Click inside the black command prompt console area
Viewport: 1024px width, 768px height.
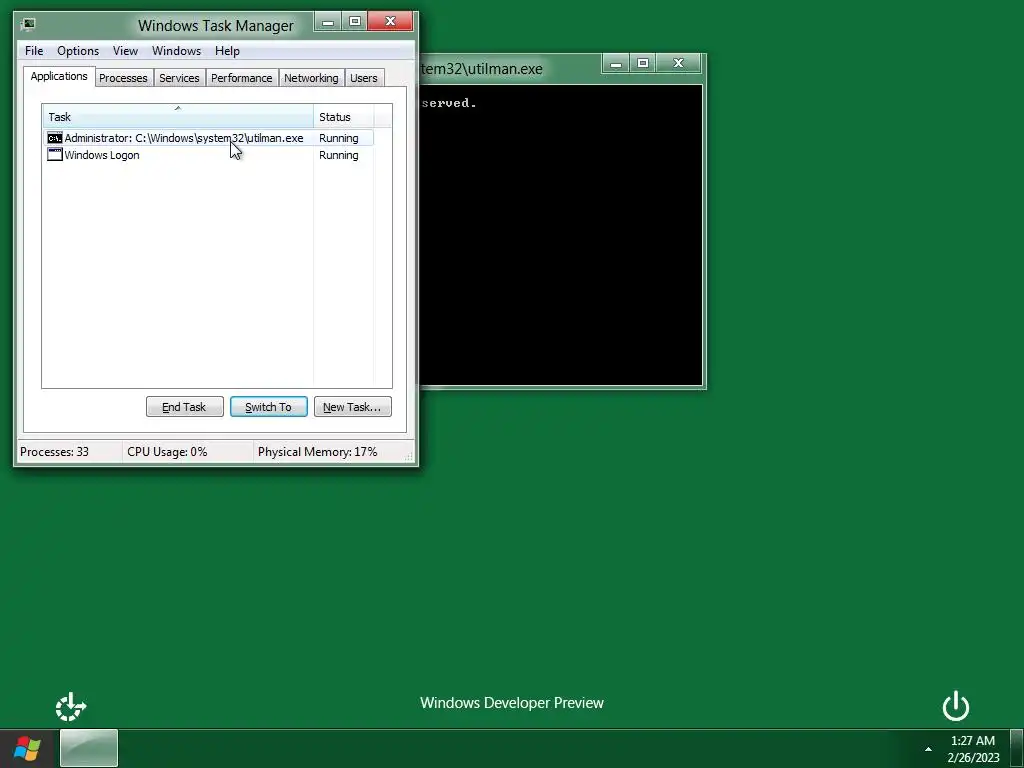(x=562, y=235)
